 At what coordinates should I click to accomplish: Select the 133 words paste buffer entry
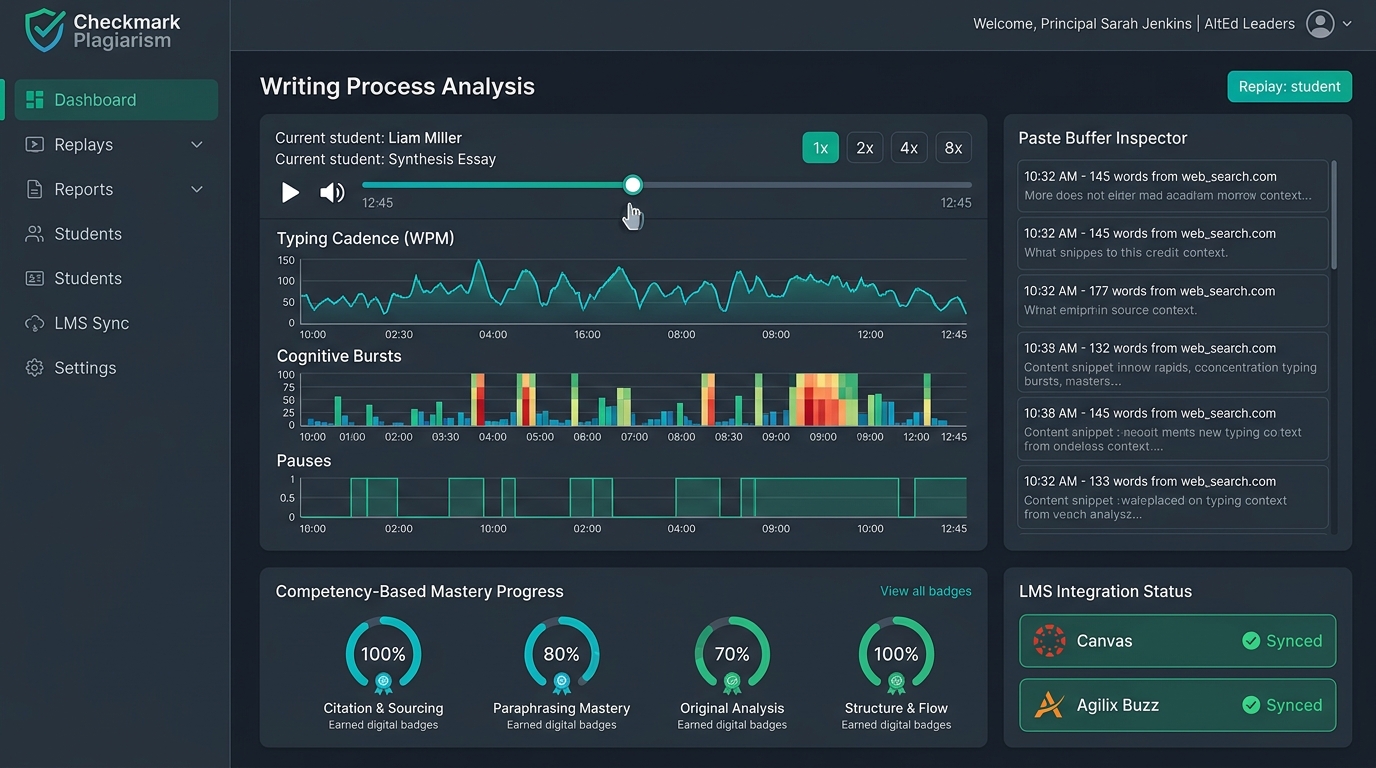[x=1173, y=497]
